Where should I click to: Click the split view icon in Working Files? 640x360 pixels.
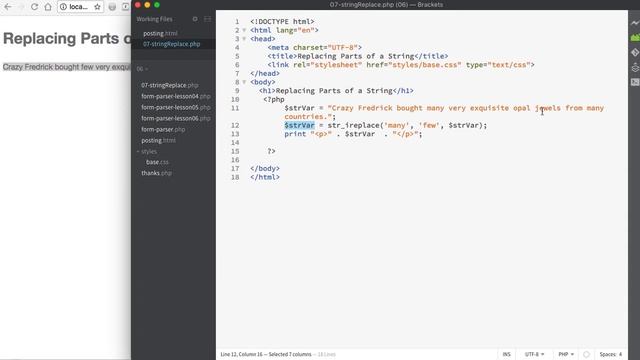[x=207, y=19]
